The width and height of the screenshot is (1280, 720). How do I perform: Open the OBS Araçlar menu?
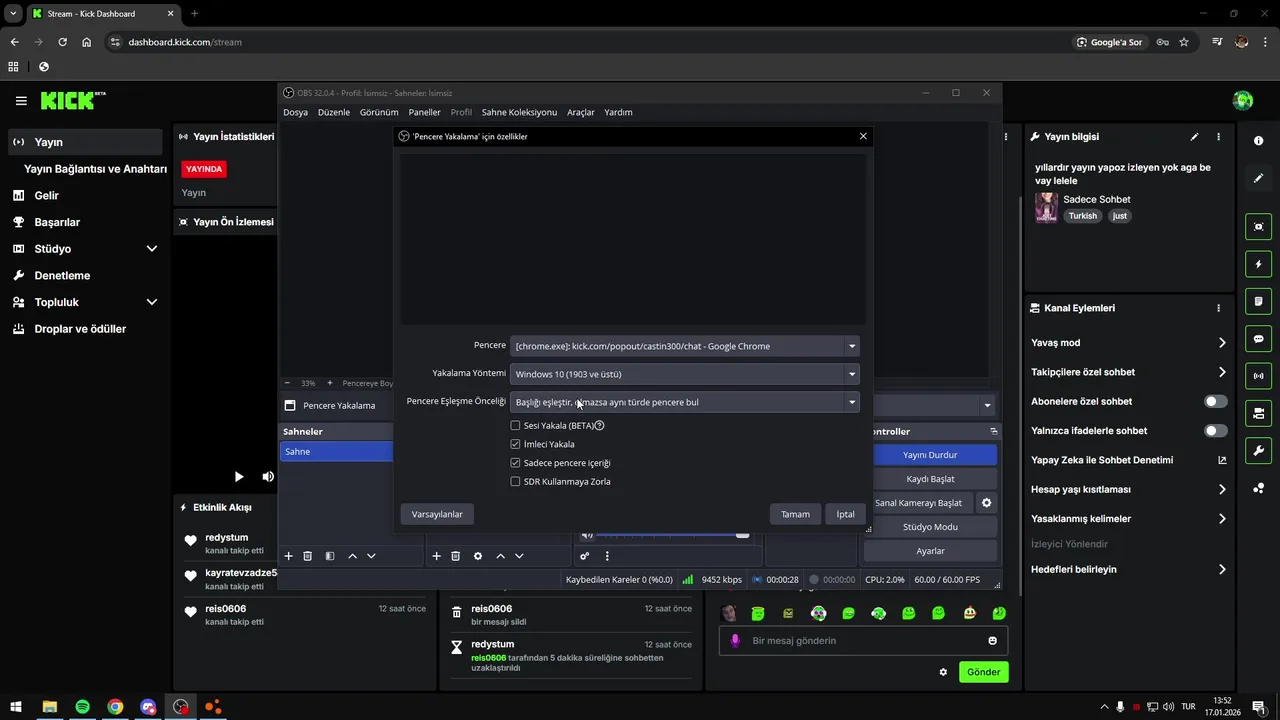click(x=581, y=112)
